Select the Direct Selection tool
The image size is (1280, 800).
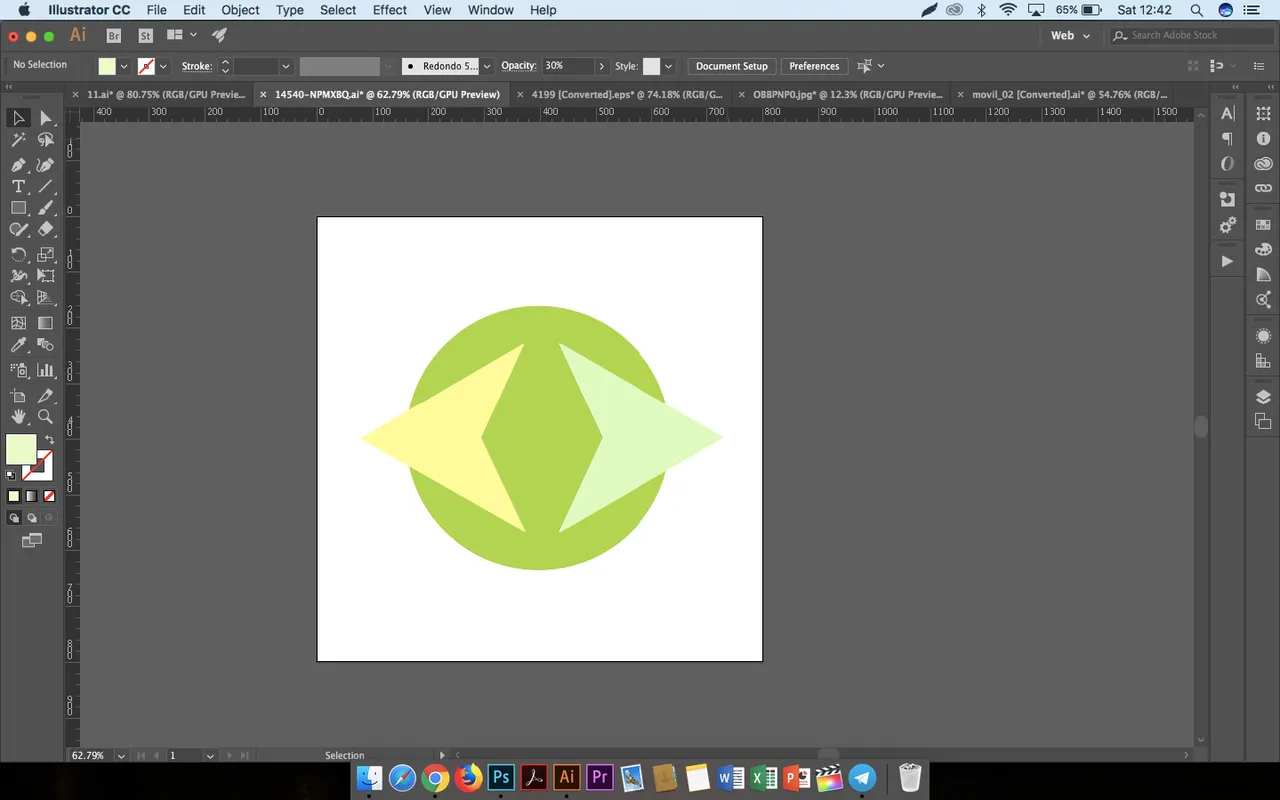[46, 118]
